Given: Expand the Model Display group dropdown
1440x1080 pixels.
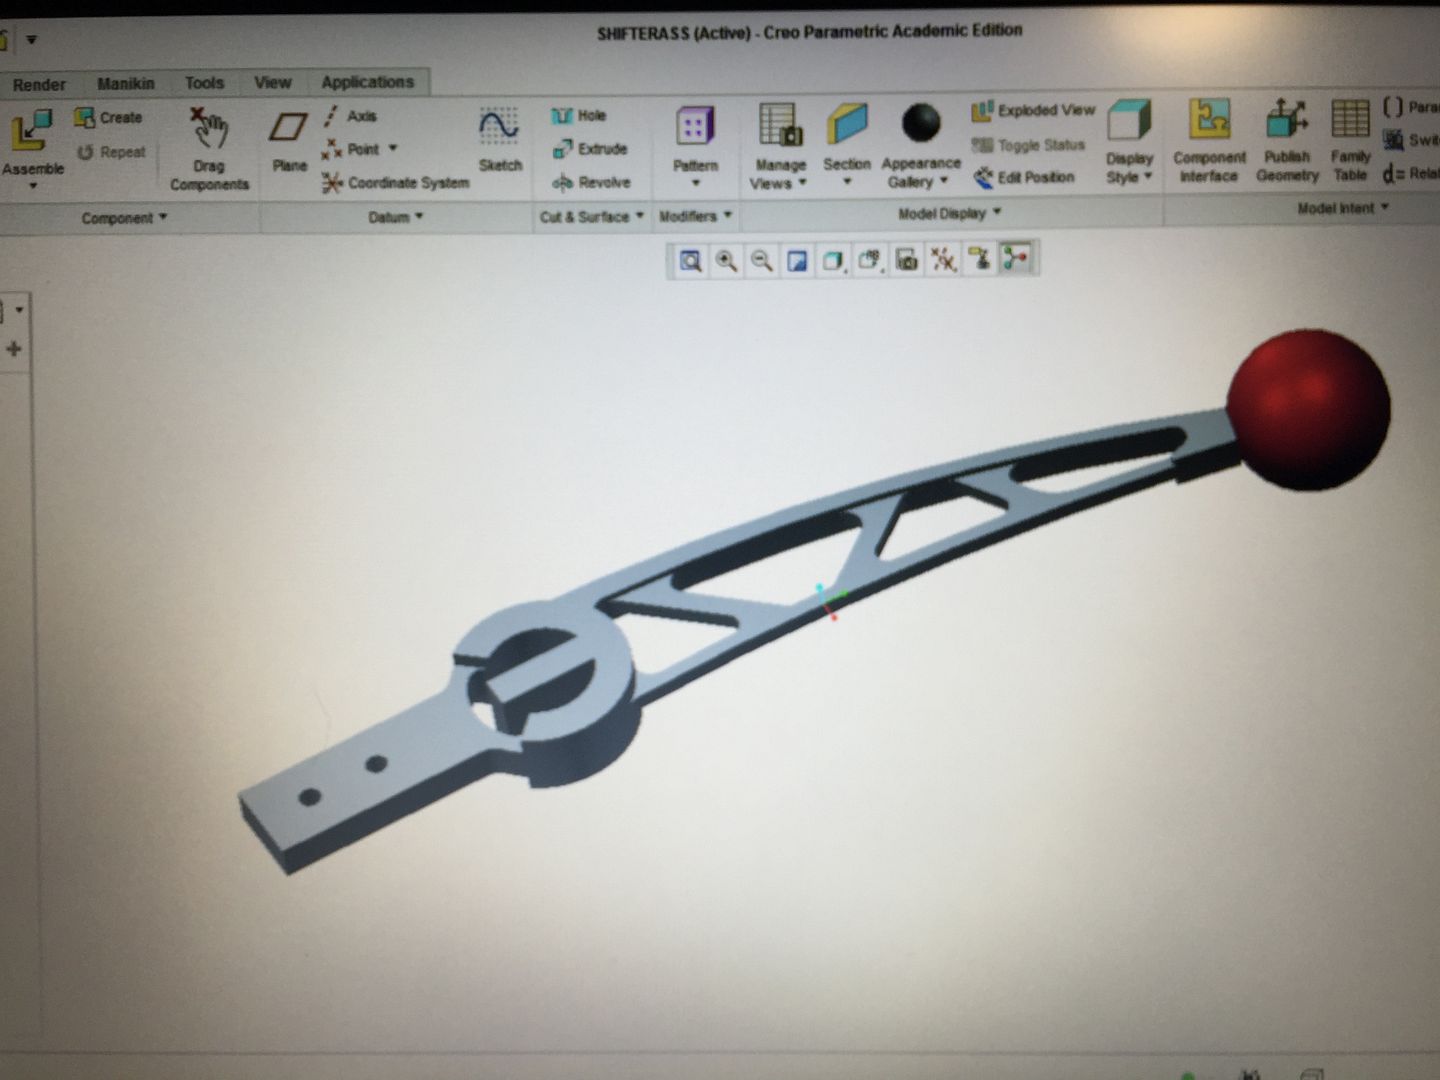Looking at the screenshot, I should (949, 213).
